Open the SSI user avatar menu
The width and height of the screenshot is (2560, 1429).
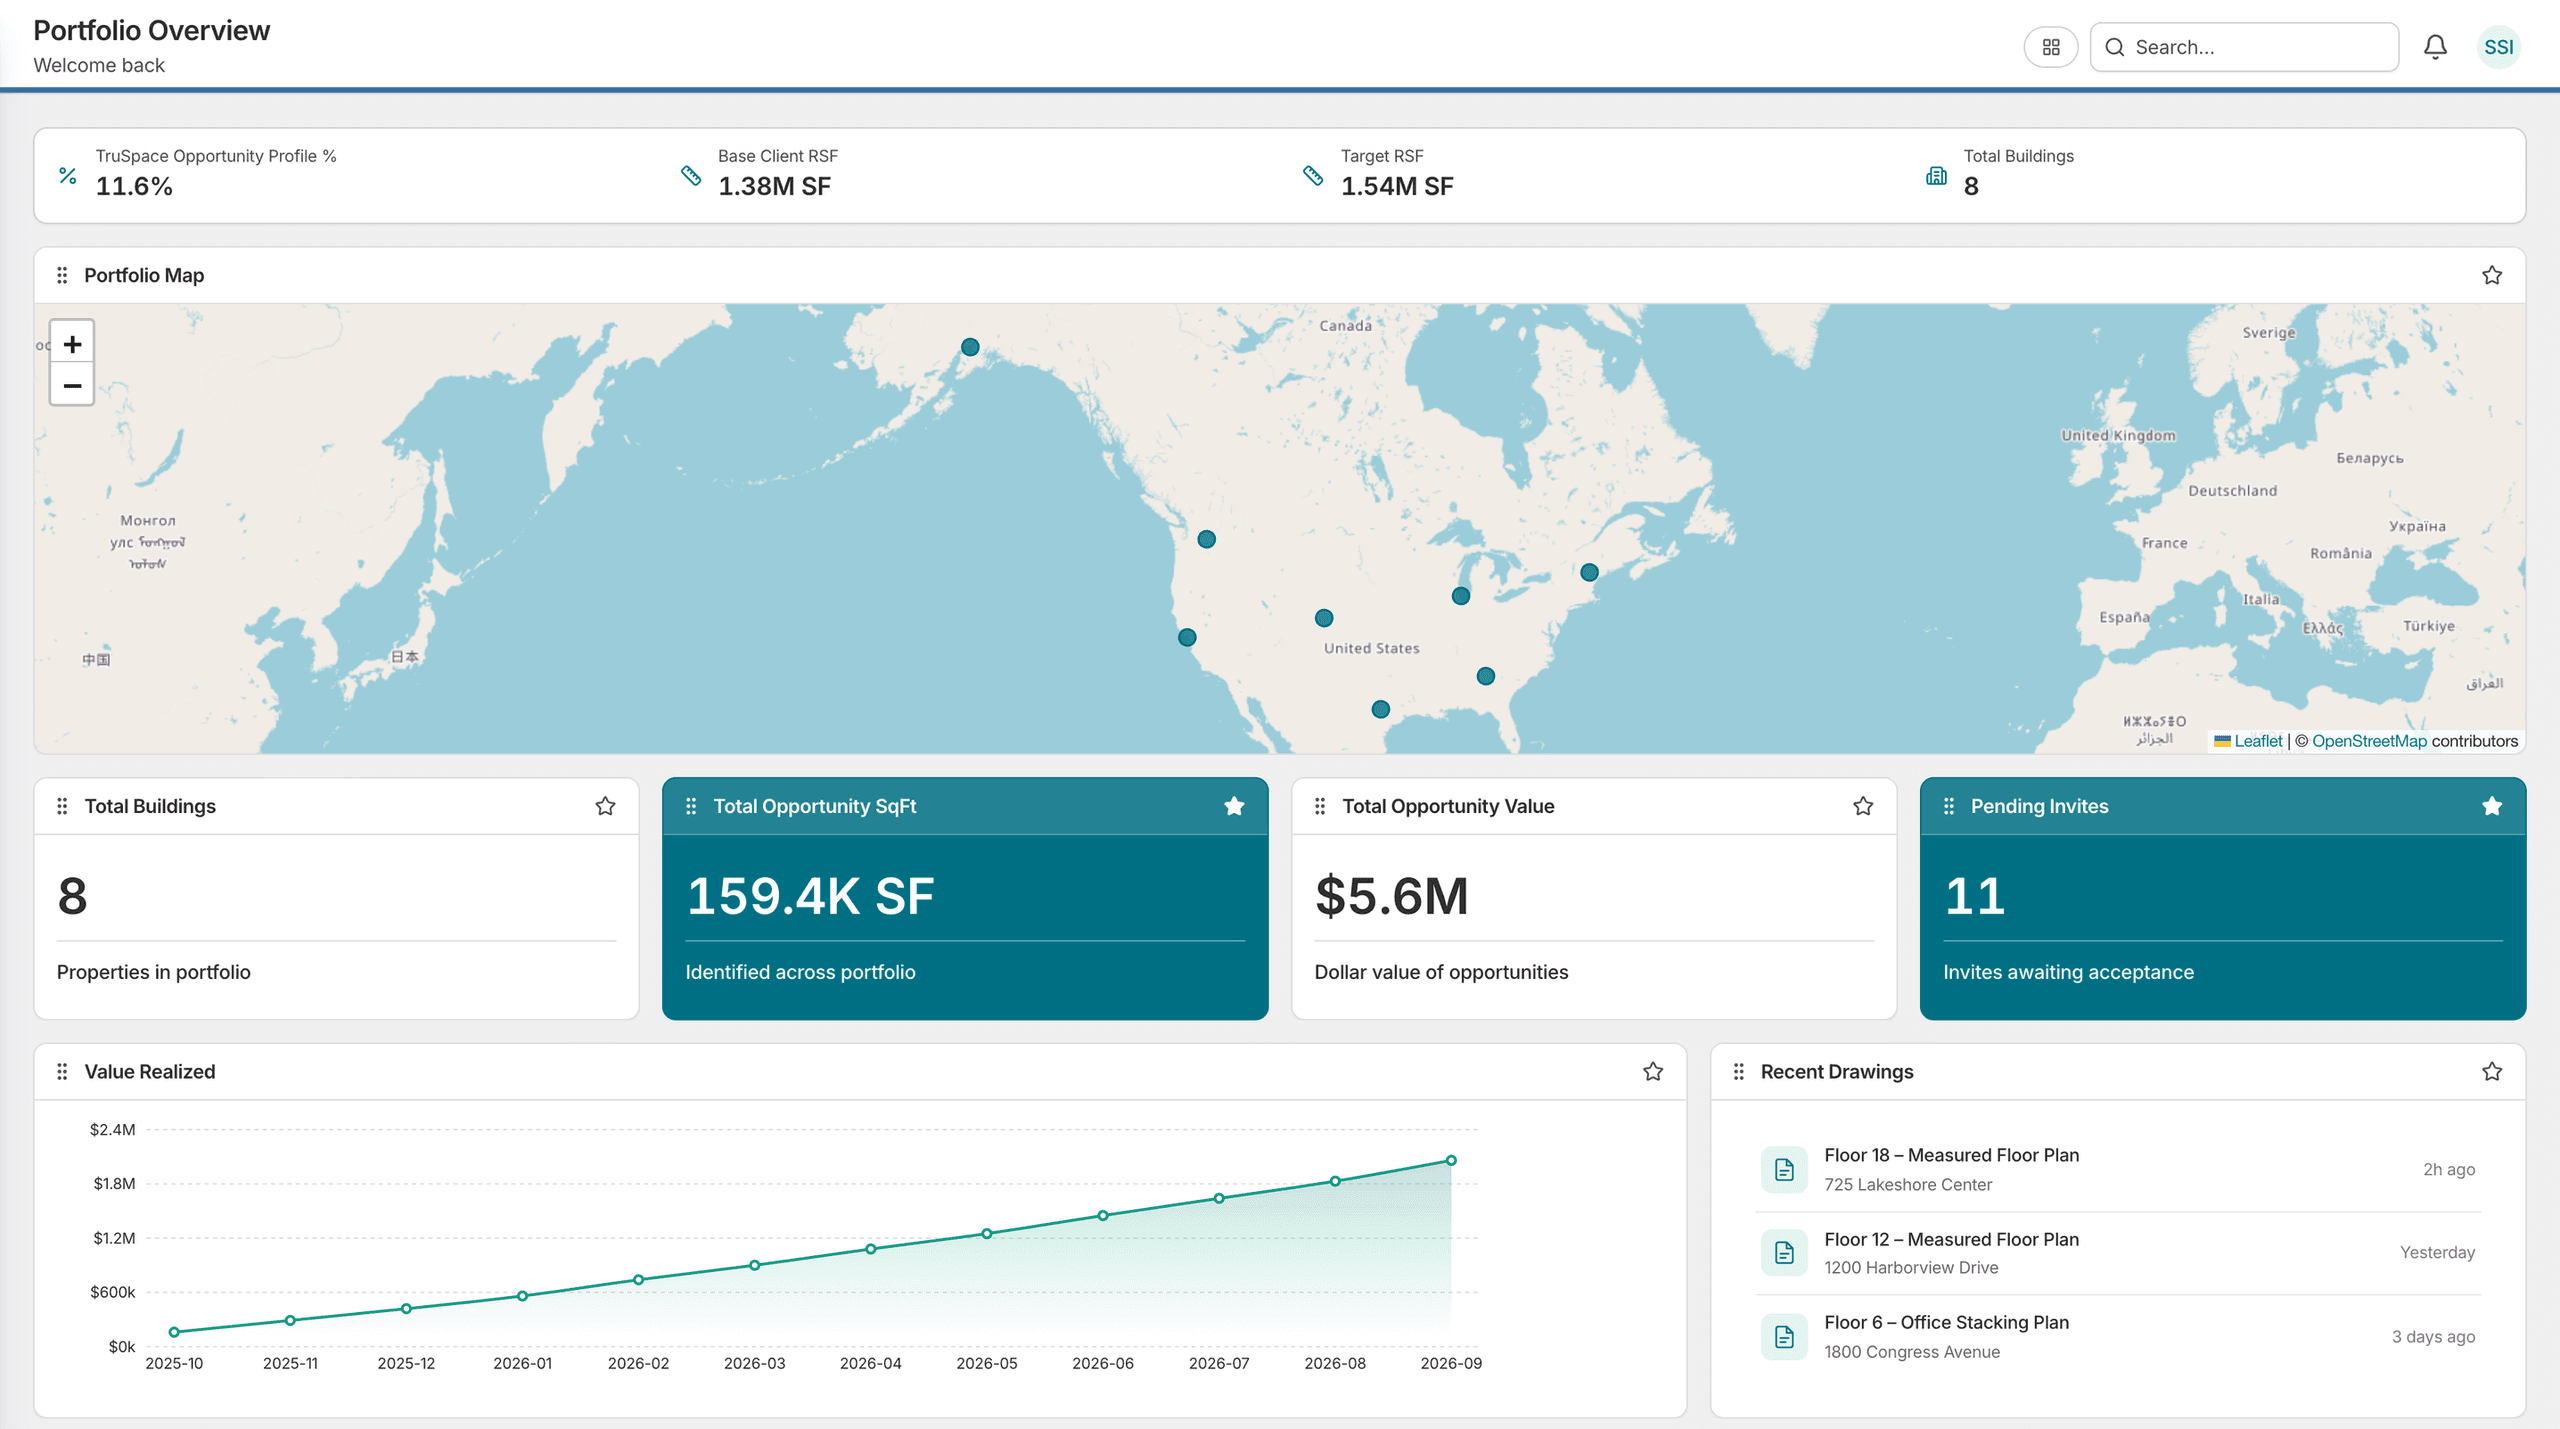[x=2498, y=47]
